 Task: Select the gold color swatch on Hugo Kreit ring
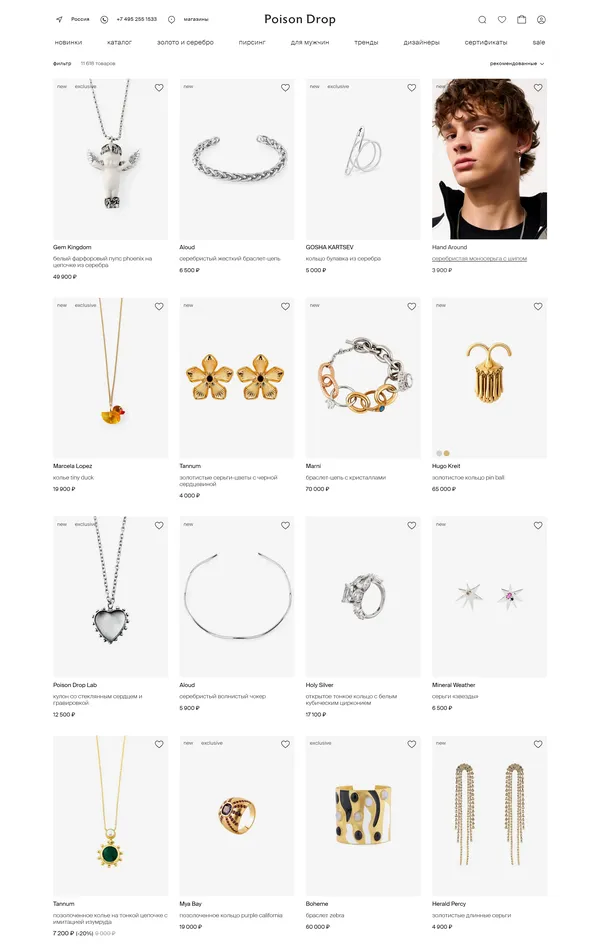[x=447, y=453]
